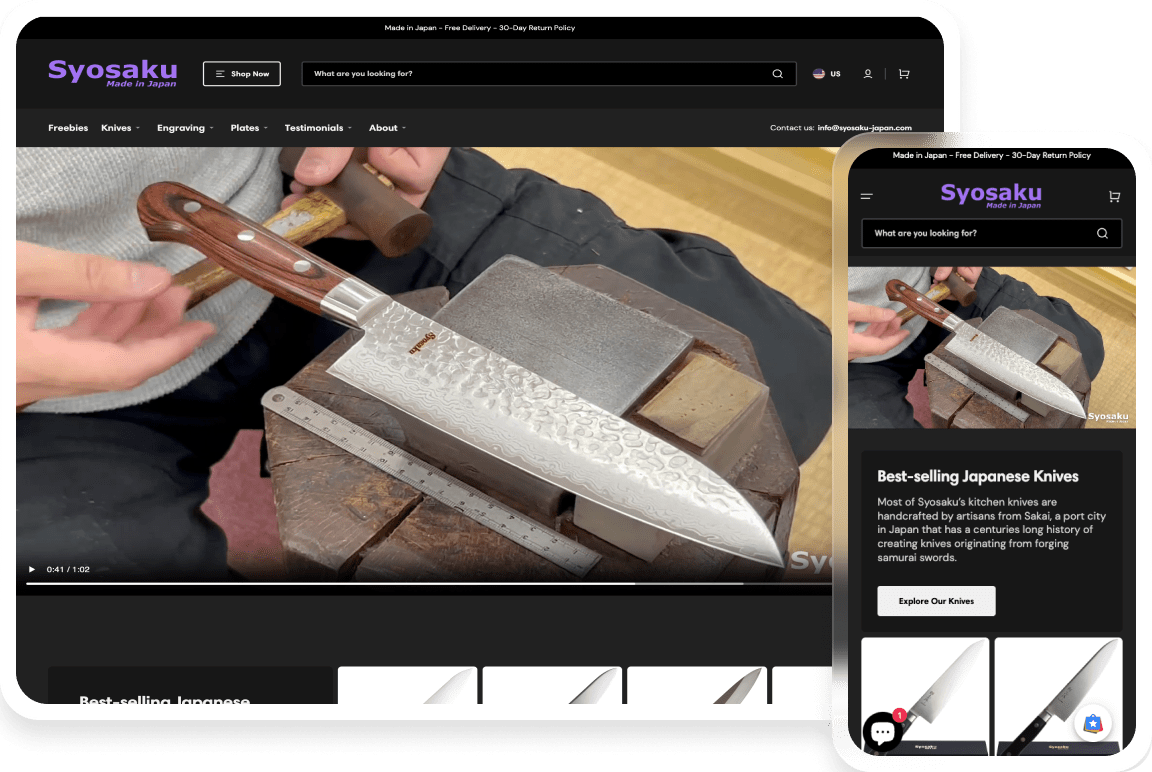Open the second mobile knife product thumbnail

coord(1059,696)
